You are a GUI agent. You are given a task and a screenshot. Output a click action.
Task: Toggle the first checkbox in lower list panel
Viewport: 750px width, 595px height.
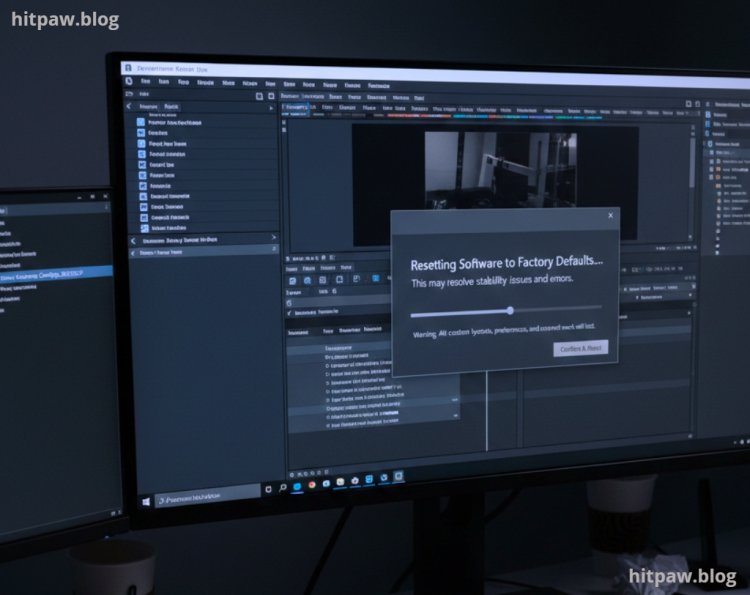329,366
